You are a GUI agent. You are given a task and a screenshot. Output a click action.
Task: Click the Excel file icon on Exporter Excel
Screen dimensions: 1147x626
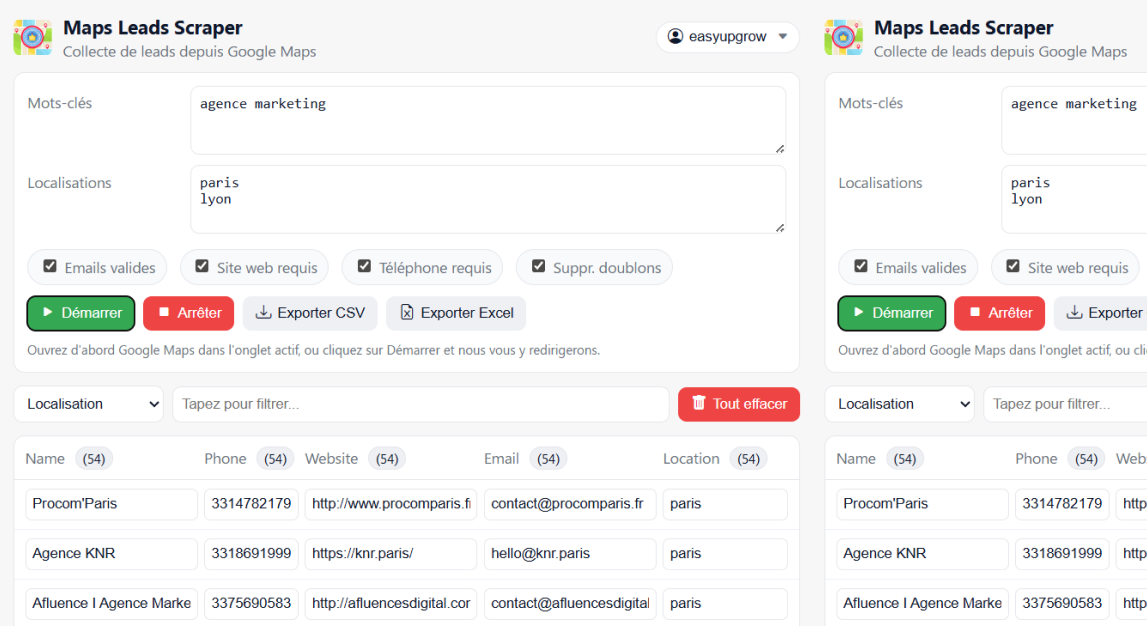click(x=407, y=313)
